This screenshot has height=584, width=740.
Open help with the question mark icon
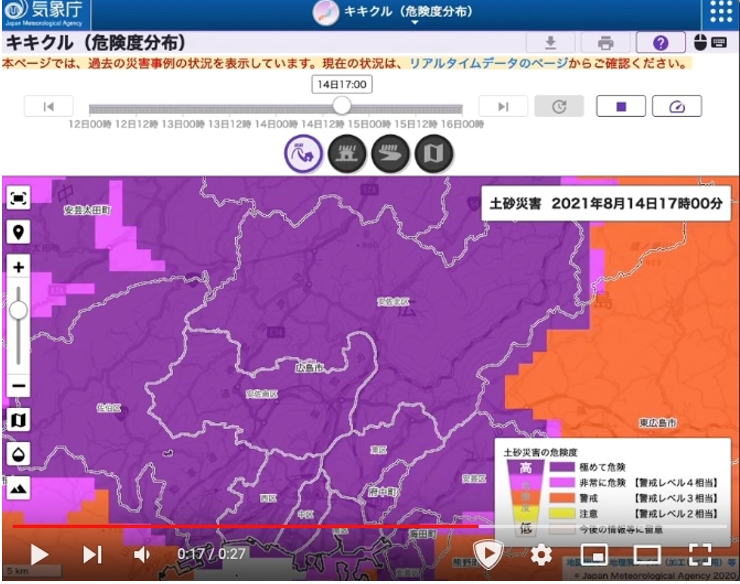tap(661, 43)
